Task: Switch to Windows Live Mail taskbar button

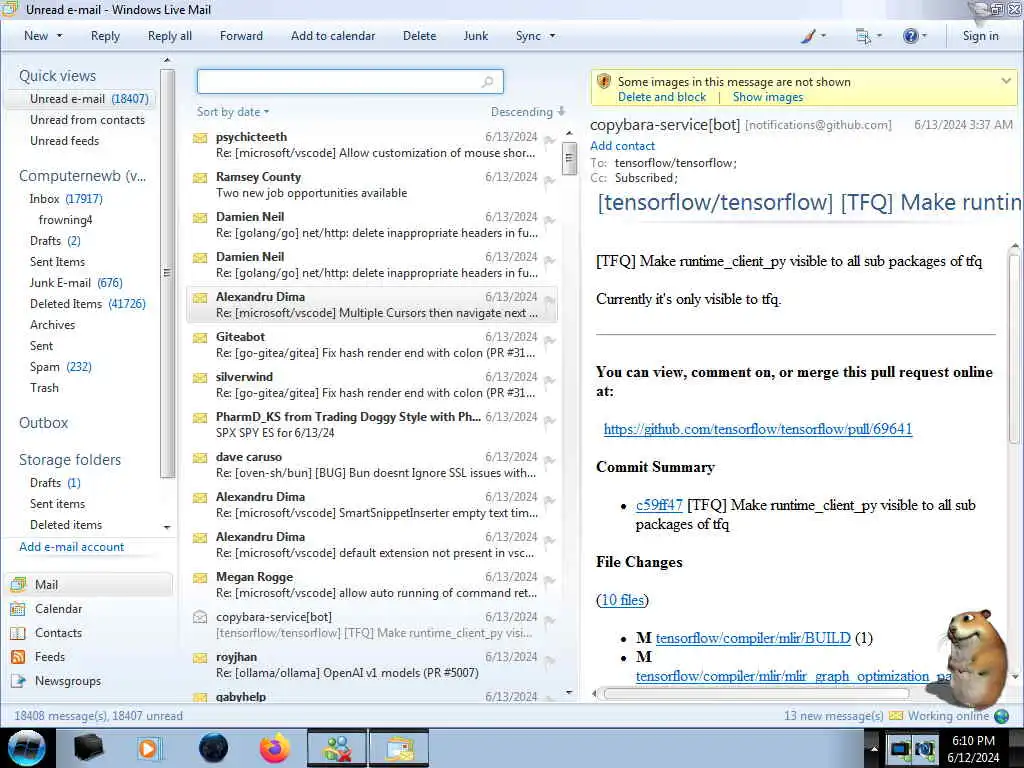Action: (x=400, y=748)
